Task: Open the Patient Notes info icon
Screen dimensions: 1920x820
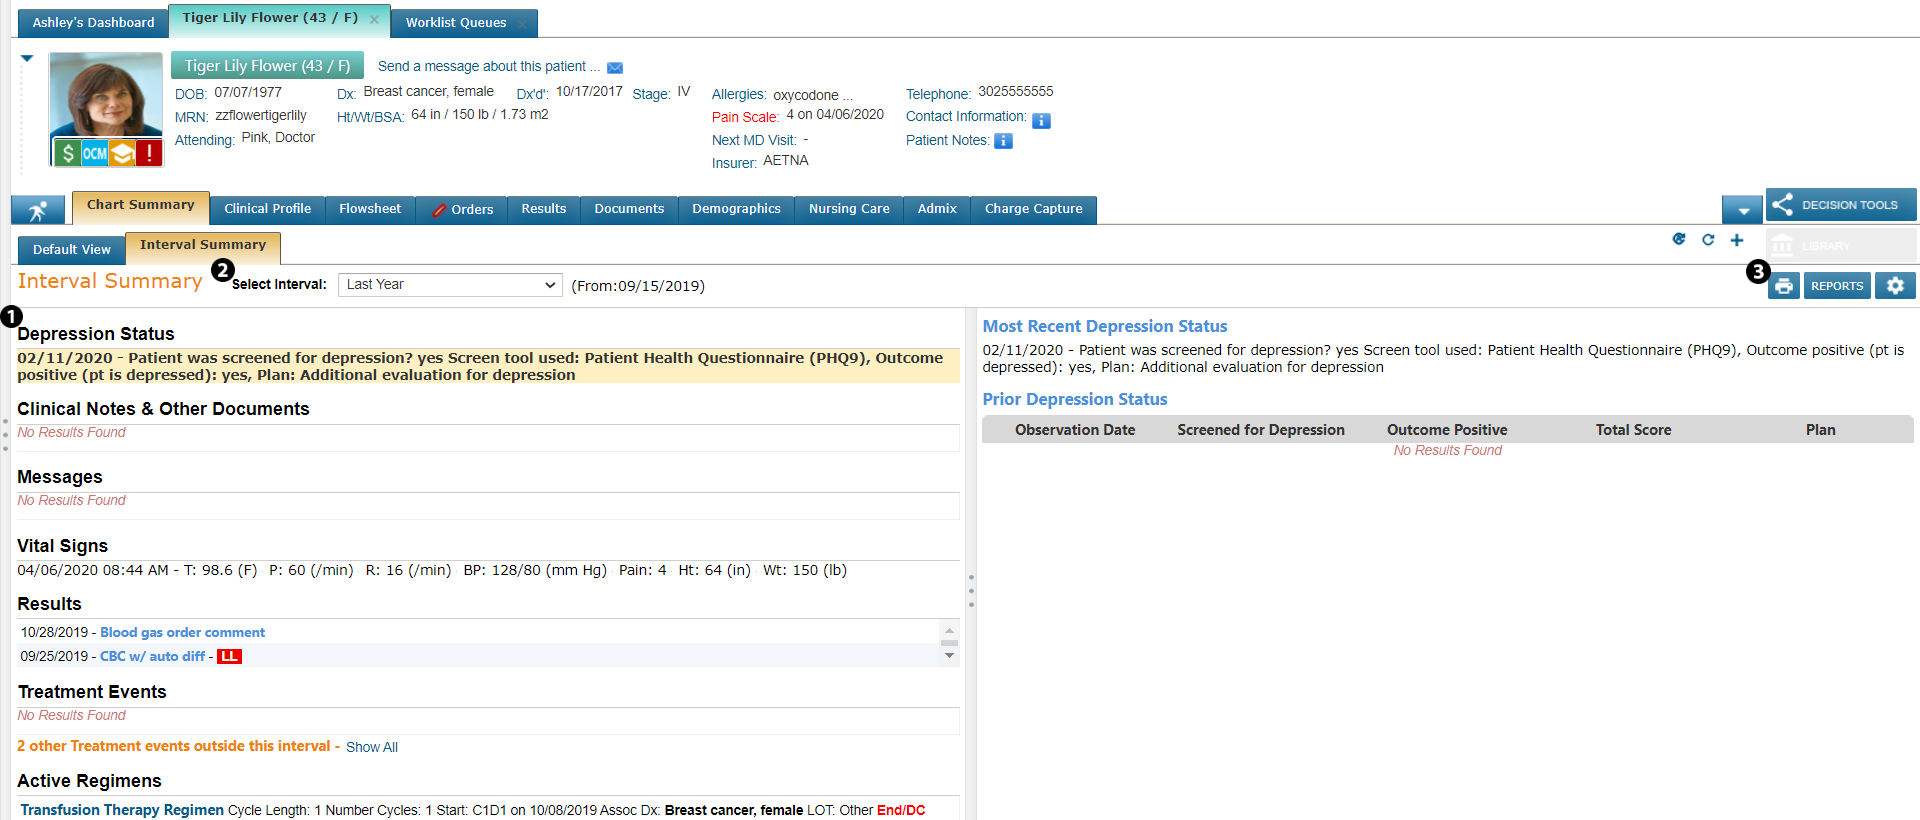Action: [x=1003, y=141]
